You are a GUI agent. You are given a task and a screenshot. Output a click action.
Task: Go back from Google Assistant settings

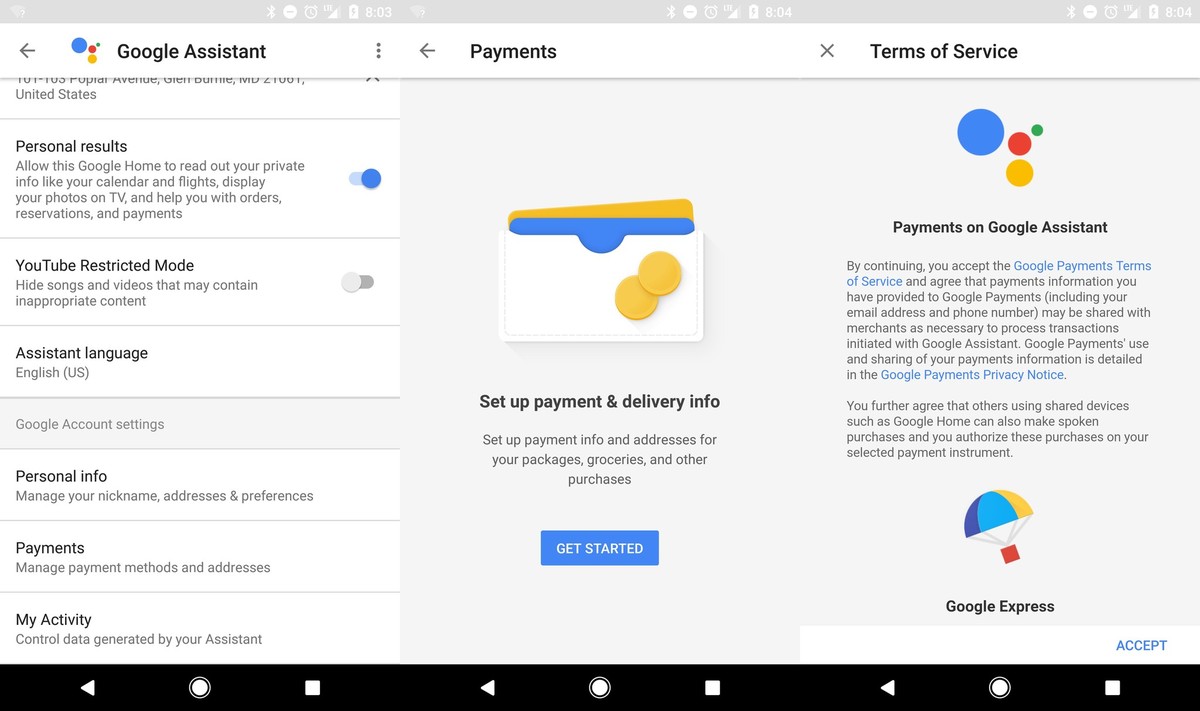[27, 51]
